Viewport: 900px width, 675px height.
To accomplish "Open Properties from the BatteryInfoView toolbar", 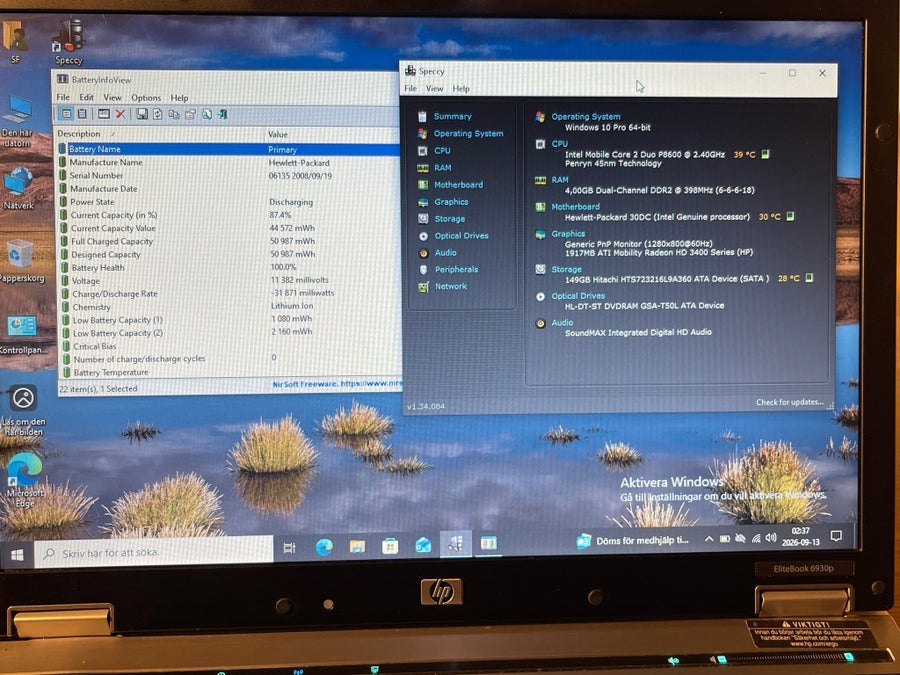I will 190,114.
